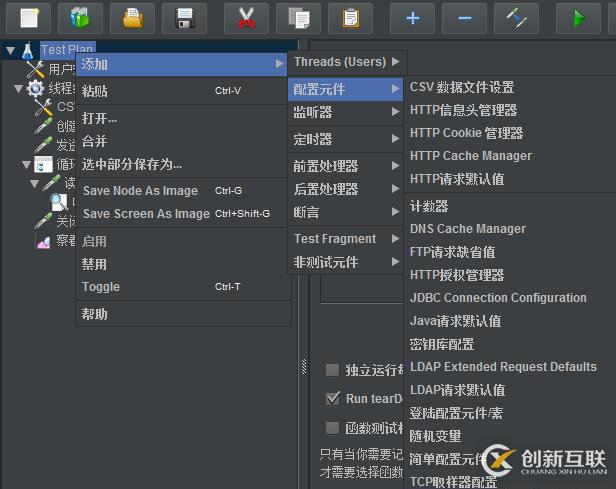The image size is (616, 489).
Task: Open the Templates toolbar icon
Action: pos(80,18)
